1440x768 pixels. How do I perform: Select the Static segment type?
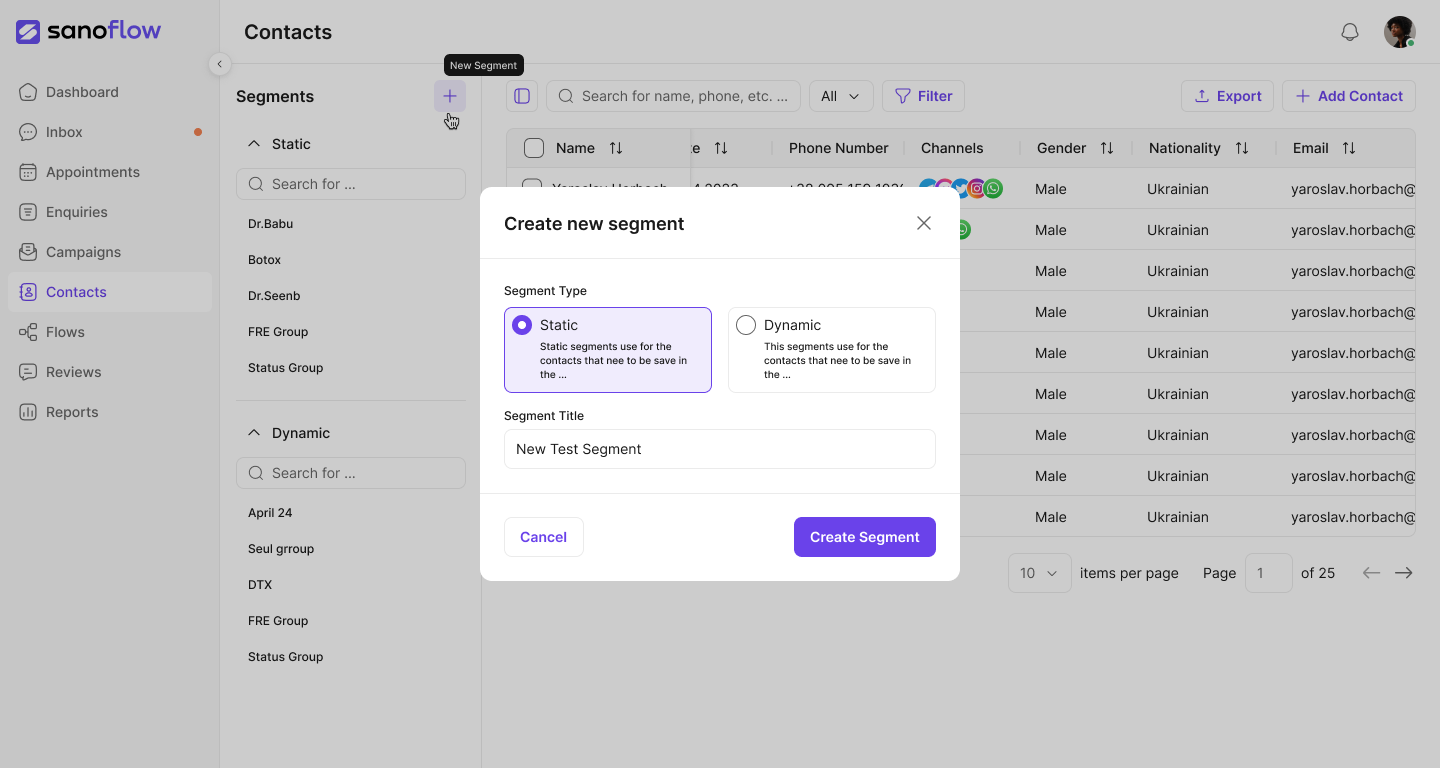[608, 350]
